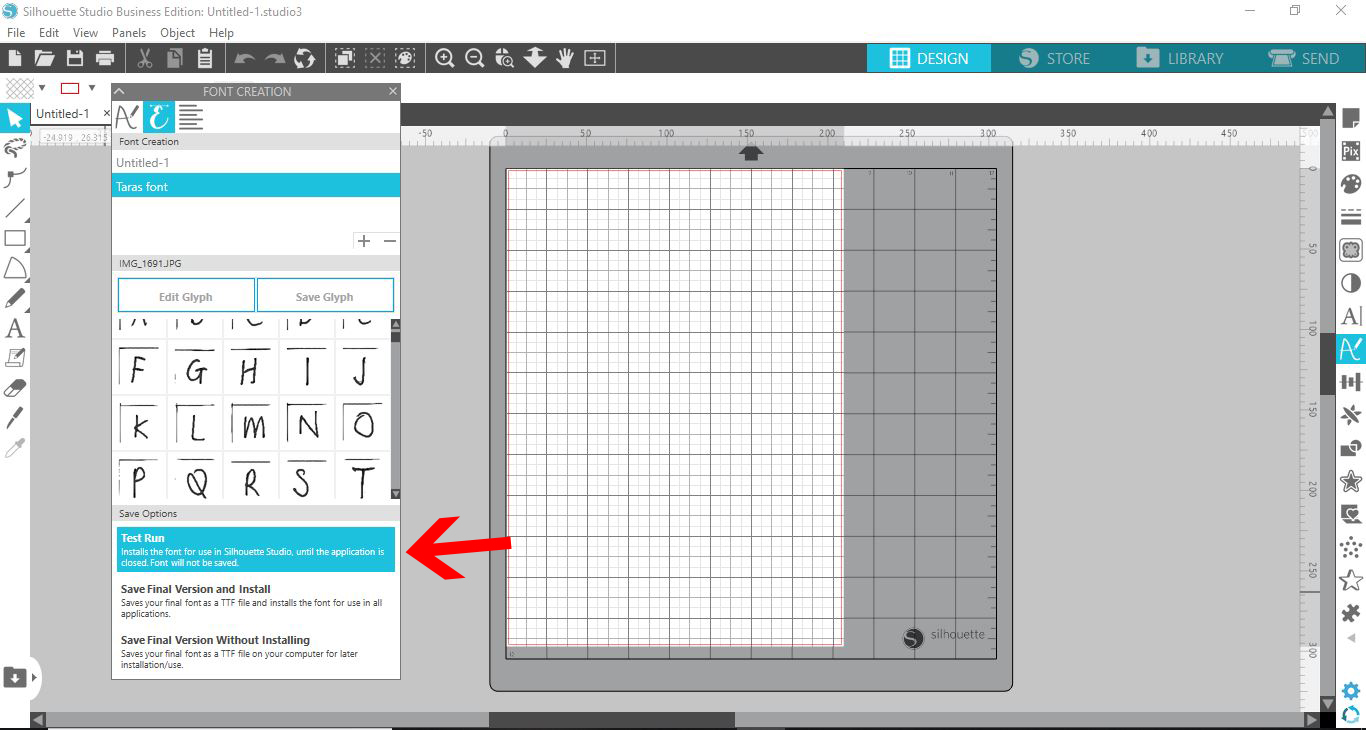The width and height of the screenshot is (1366, 730).
Task: Collapse the Font Creation panel
Action: (x=119, y=91)
